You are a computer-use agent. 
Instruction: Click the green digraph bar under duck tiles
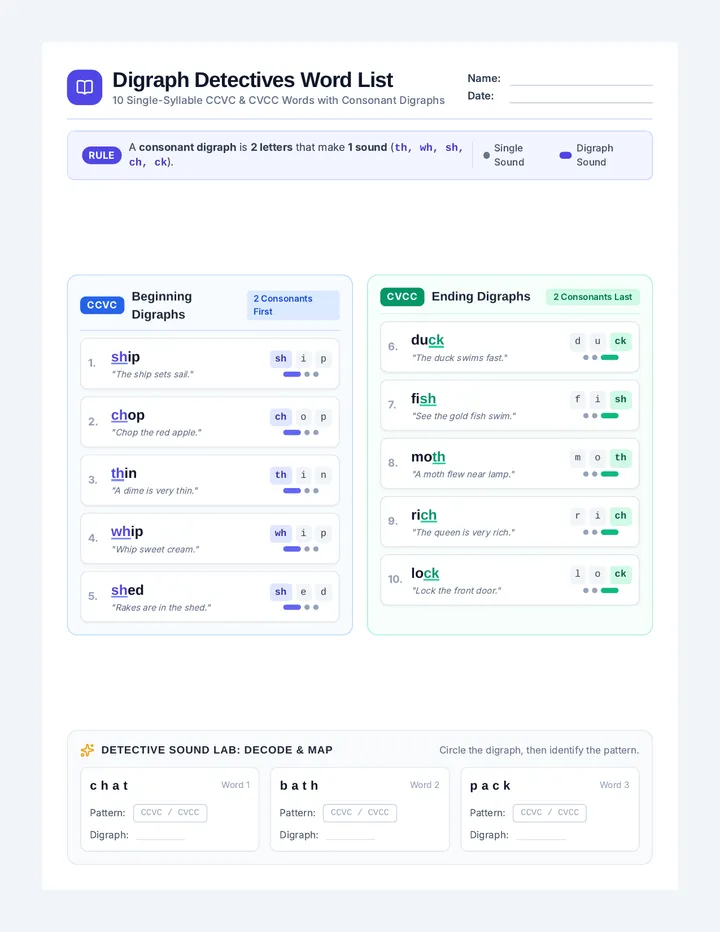pyautogui.click(x=609, y=358)
